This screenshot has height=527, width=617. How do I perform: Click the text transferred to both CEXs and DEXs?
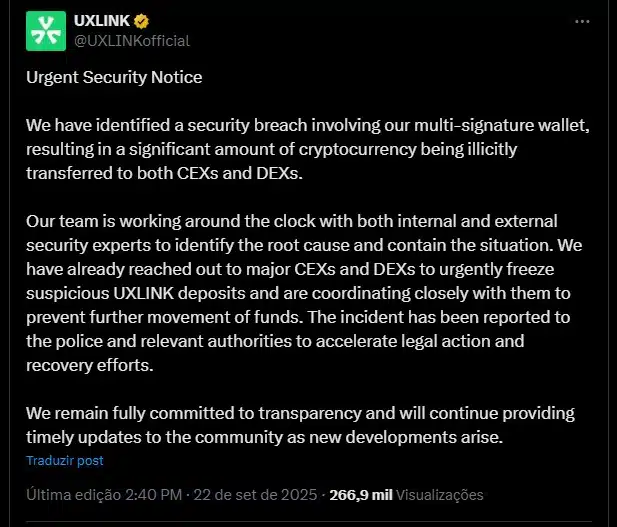(x=164, y=173)
